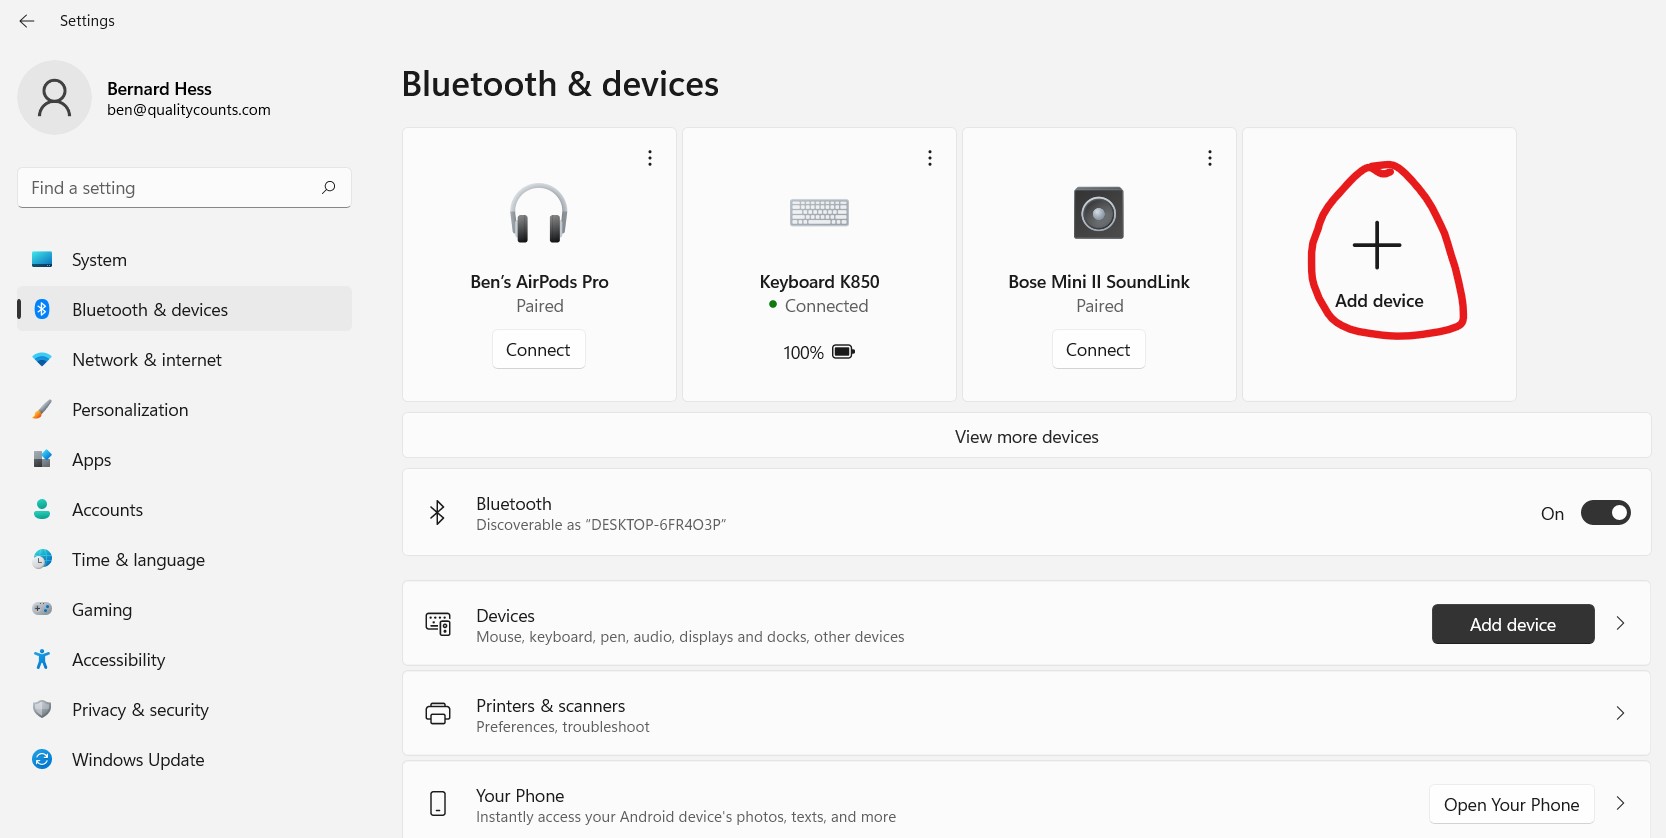Go to Personalization settings

[x=185, y=410]
